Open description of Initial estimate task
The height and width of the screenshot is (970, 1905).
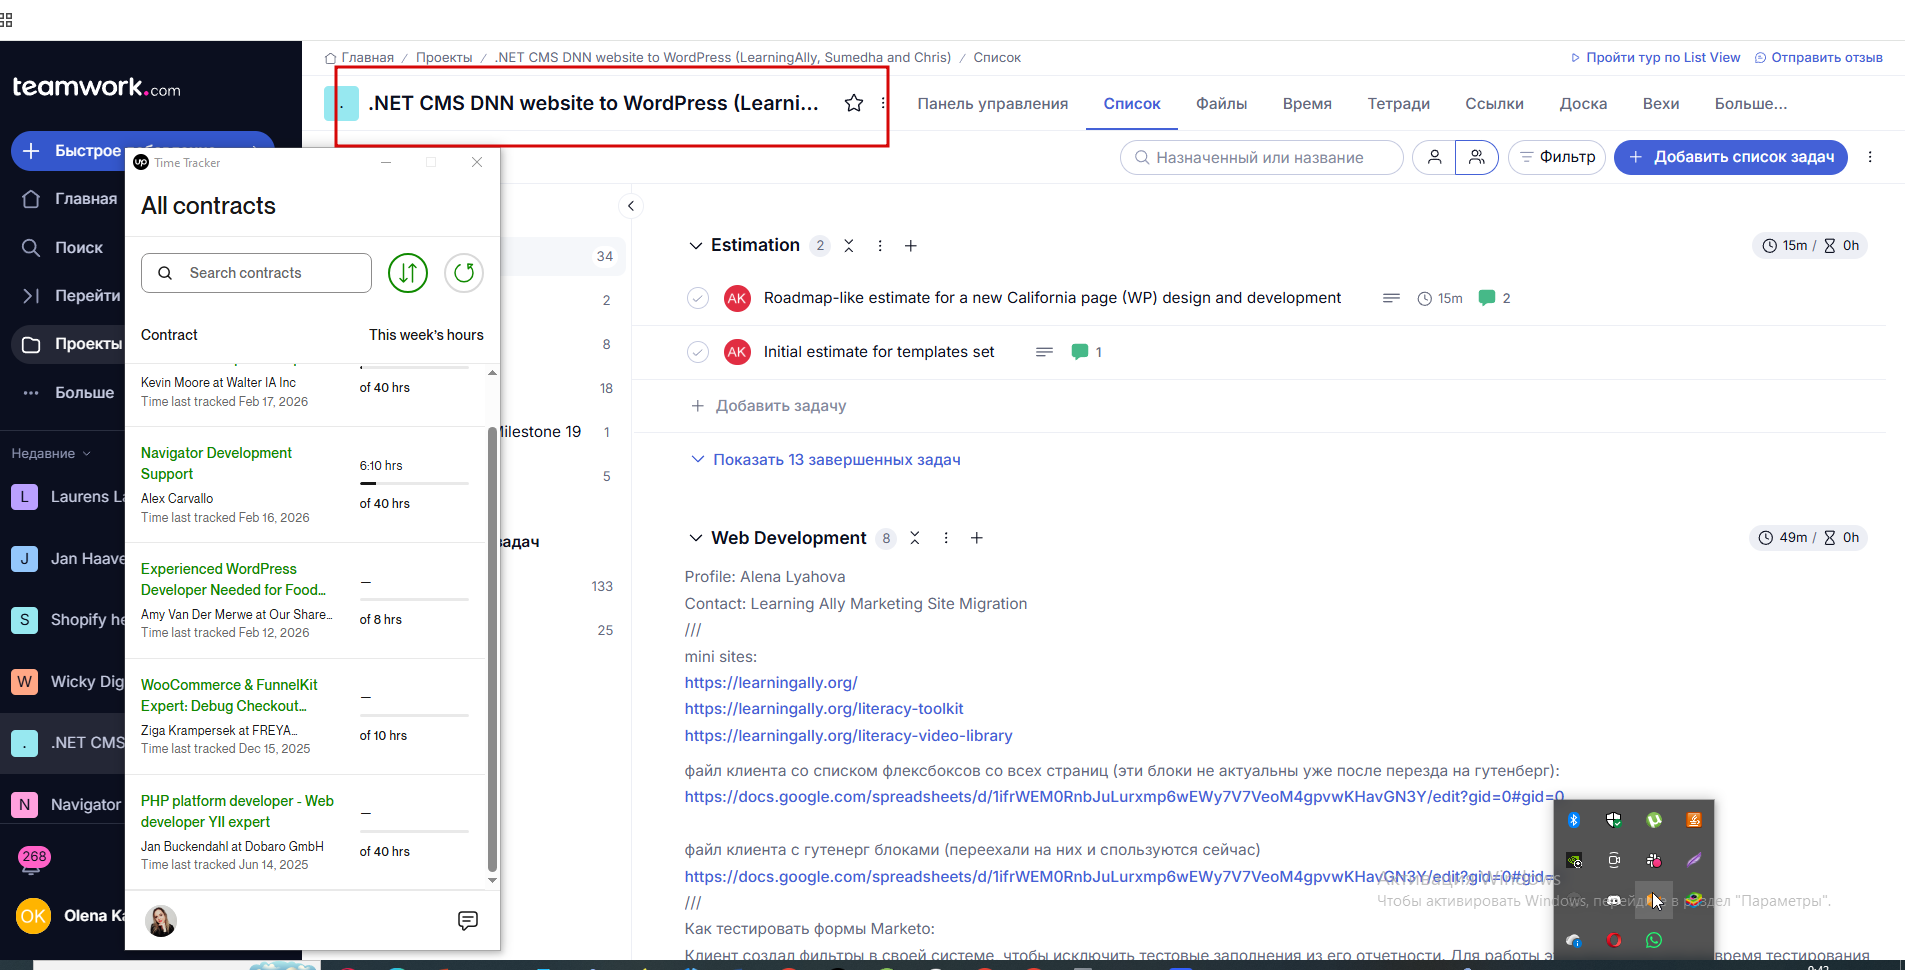(1044, 352)
